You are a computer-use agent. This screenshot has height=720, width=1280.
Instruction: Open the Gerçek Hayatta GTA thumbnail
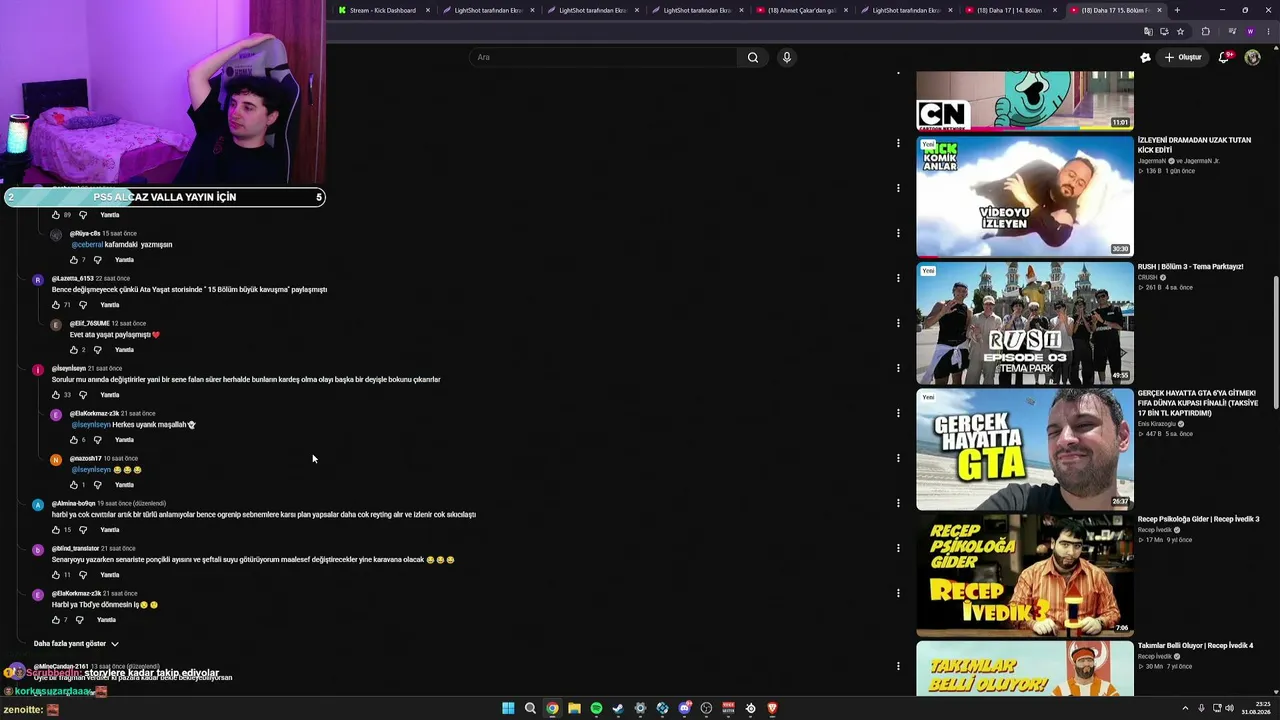pos(1025,449)
